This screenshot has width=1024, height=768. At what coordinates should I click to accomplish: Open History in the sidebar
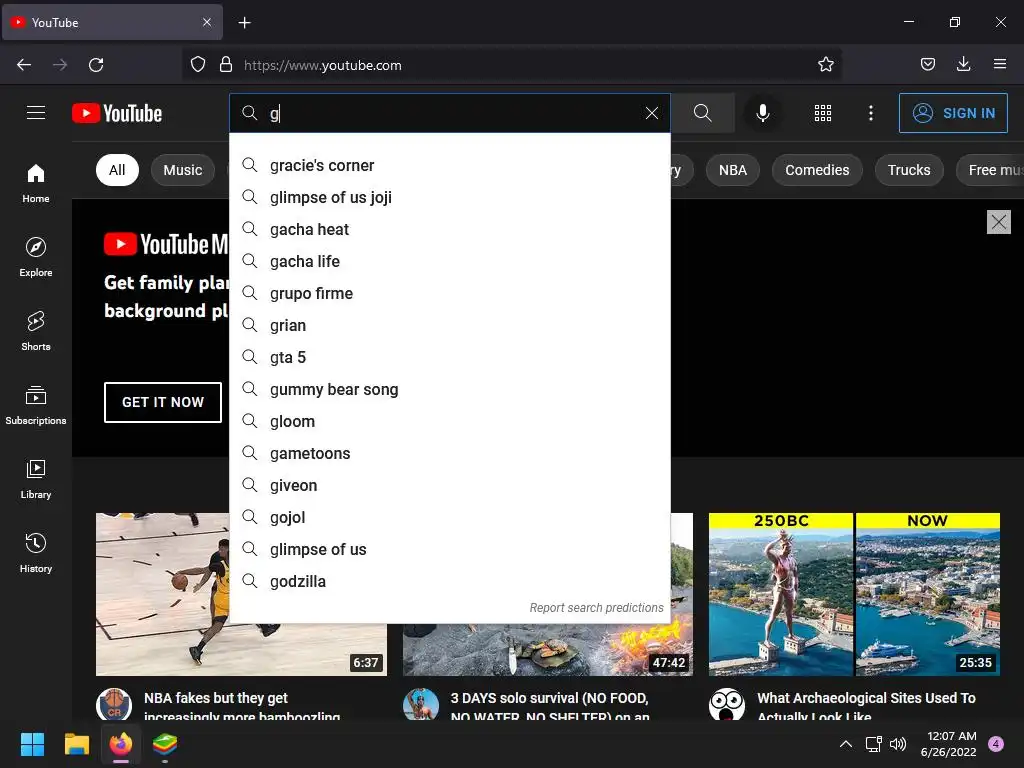pyautogui.click(x=36, y=553)
